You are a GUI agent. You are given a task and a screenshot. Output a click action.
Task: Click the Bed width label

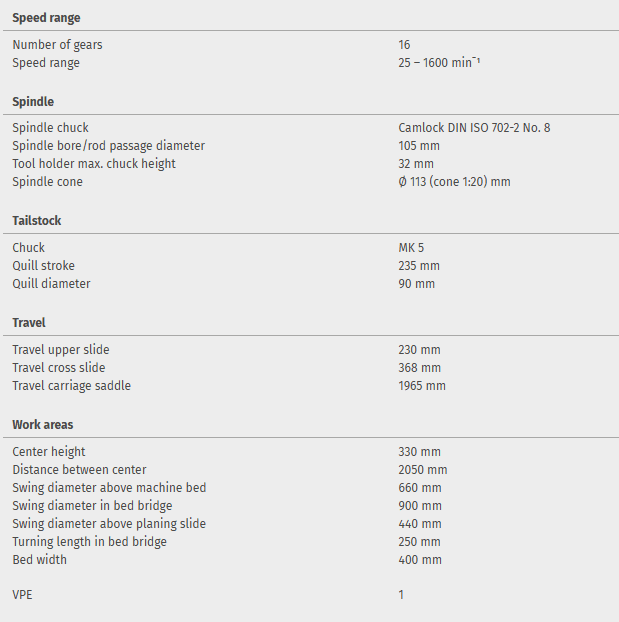39,560
